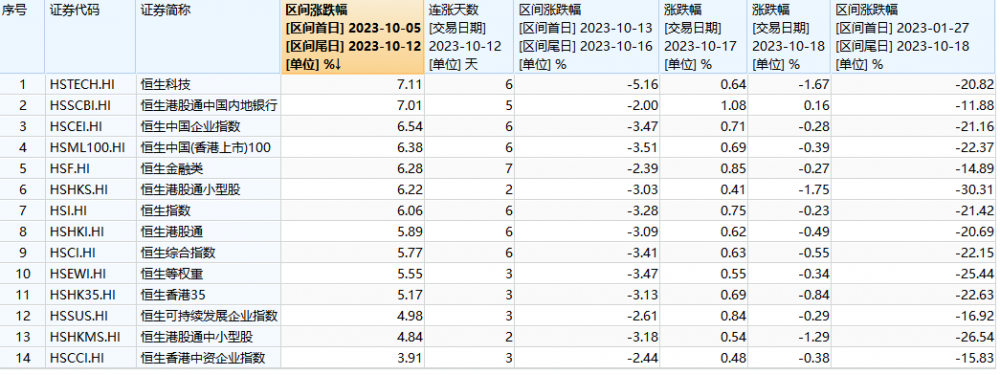The width and height of the screenshot is (1000, 375).
Task: Select the 区间涨跌幅 2023-10-13 column header
Action: click(x=587, y=37)
